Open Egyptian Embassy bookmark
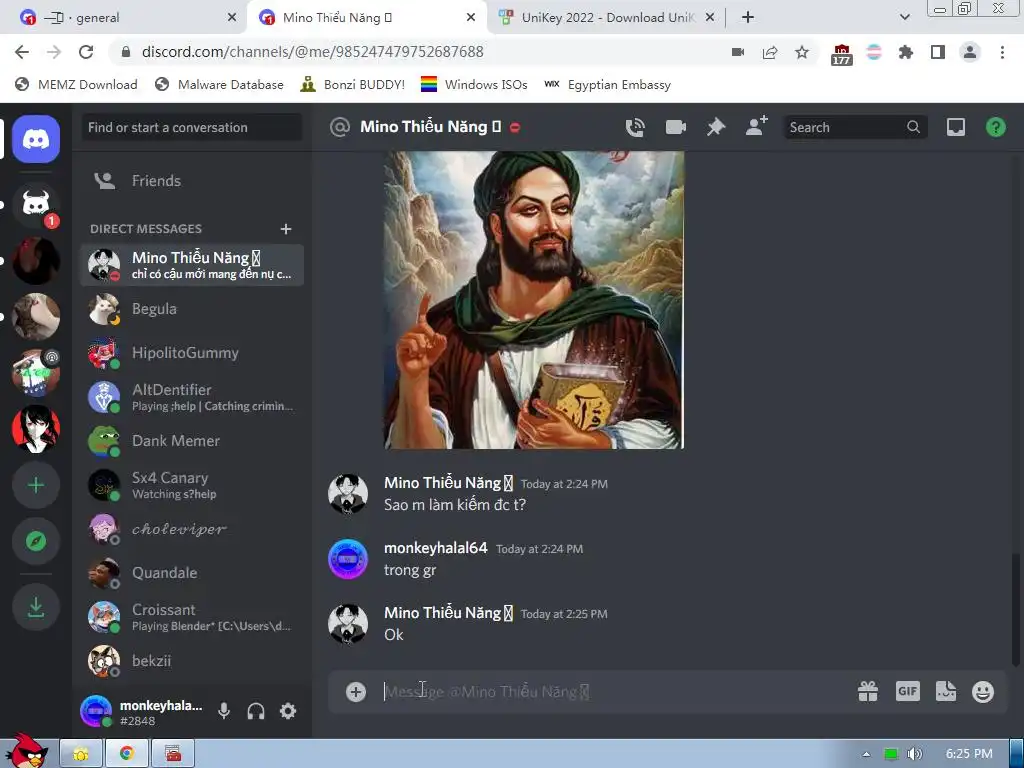This screenshot has width=1024, height=768. [x=607, y=84]
